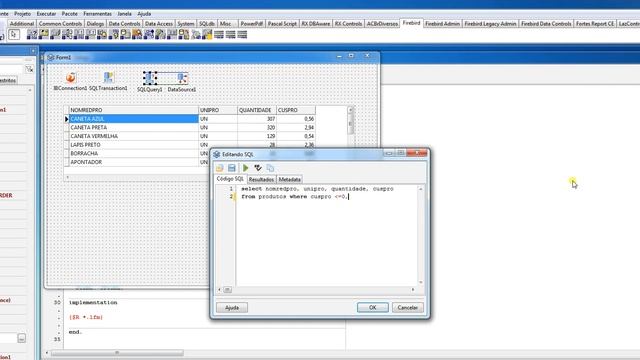Viewport: 640px width, 360px height.
Task: Select CANETA VERMELHA row in grid
Action: 190,136
